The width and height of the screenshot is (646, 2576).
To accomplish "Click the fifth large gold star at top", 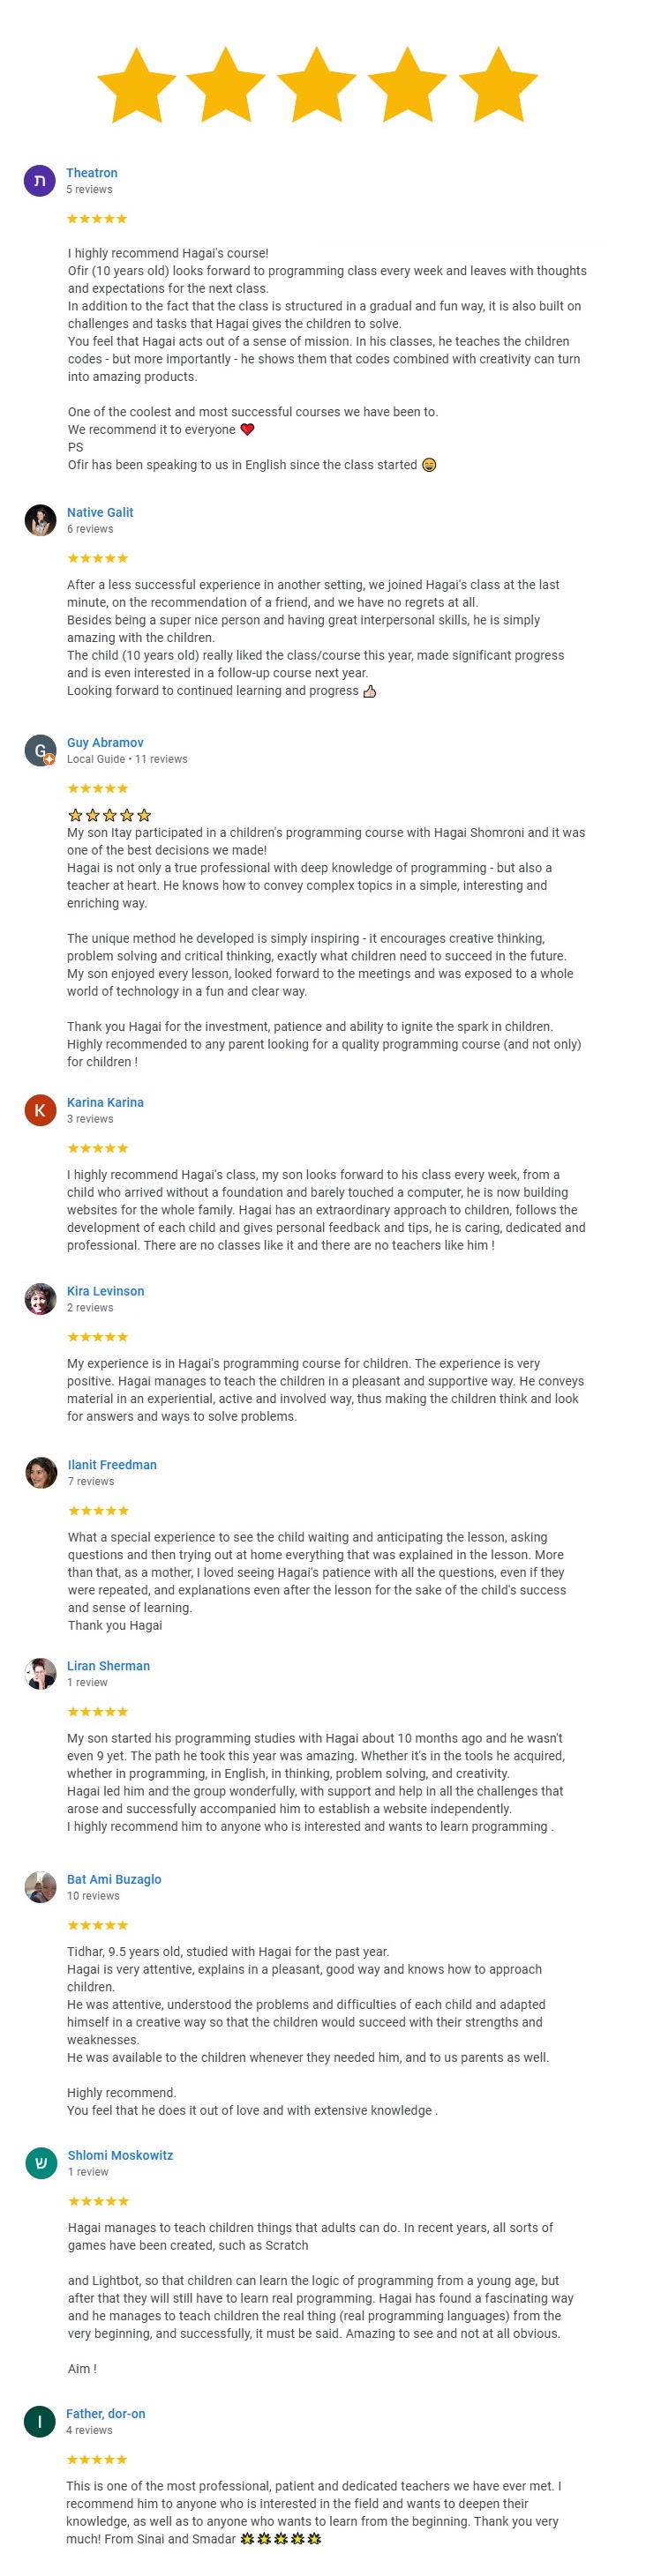I will 497,86.
